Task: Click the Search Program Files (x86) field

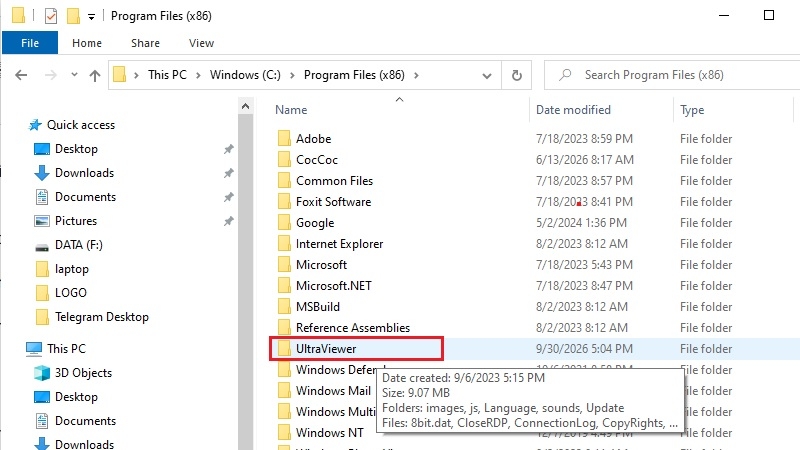Action: [673, 76]
